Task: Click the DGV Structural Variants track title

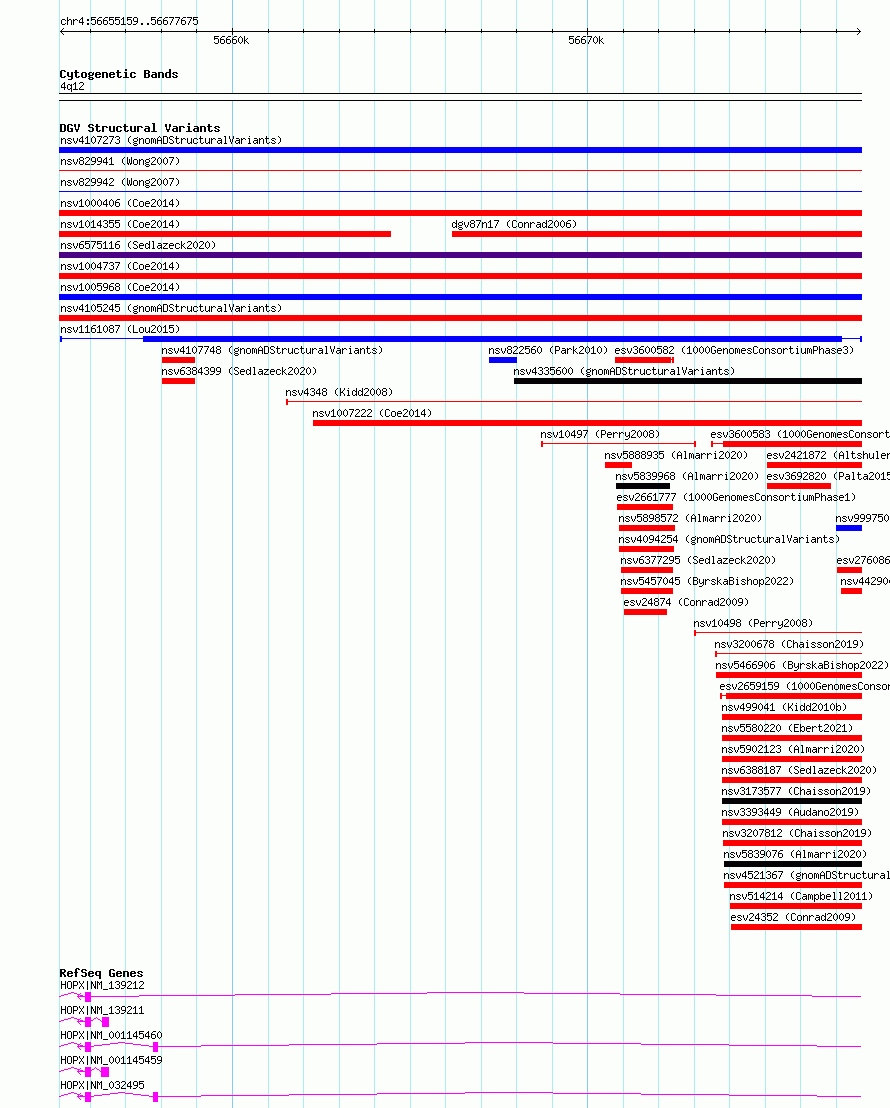Action: point(140,128)
